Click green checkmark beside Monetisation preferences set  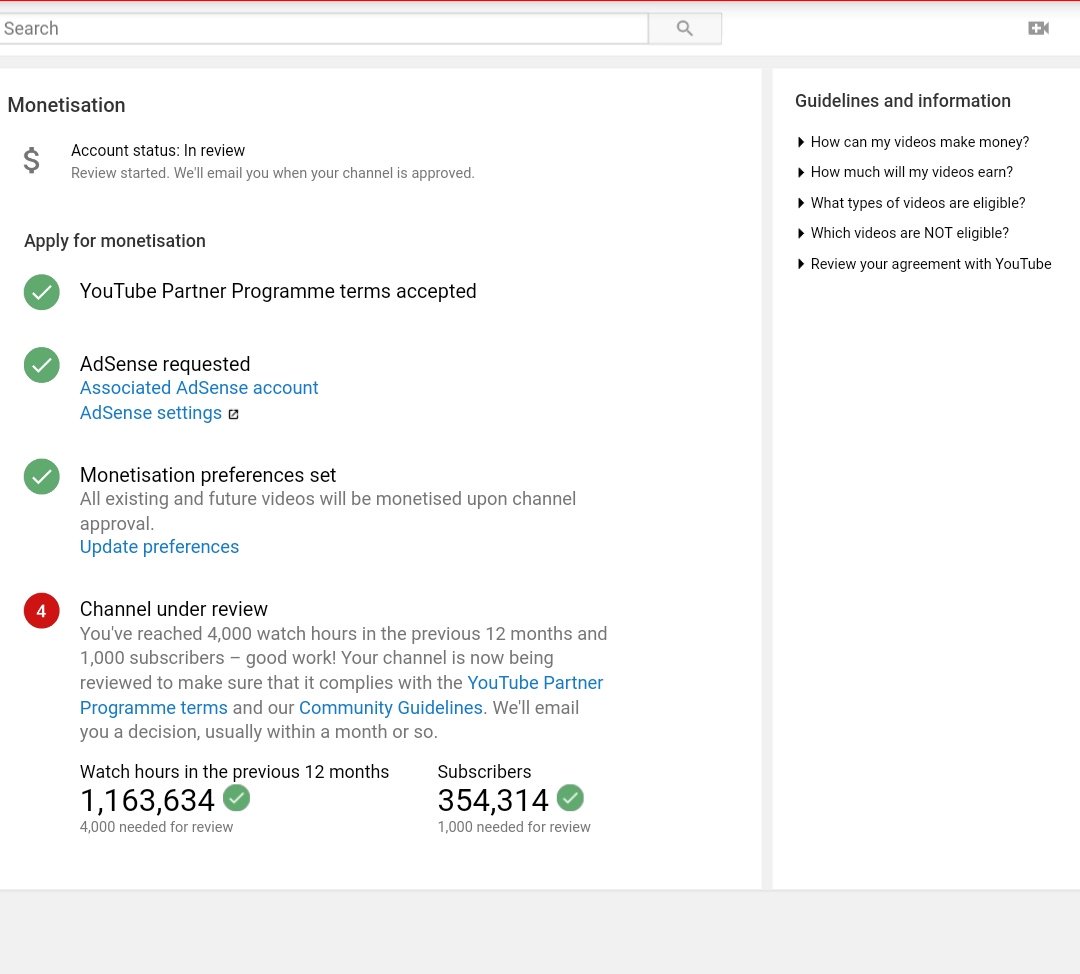(x=42, y=477)
